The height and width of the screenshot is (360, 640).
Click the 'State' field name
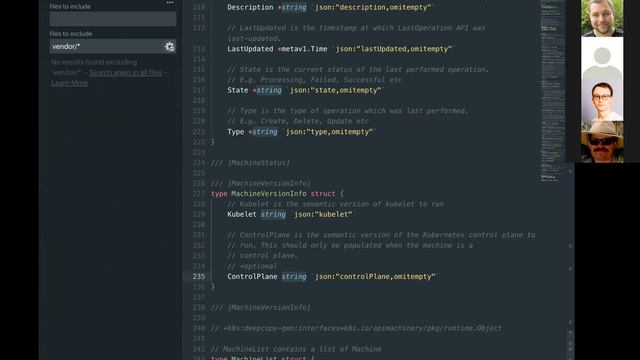238,90
